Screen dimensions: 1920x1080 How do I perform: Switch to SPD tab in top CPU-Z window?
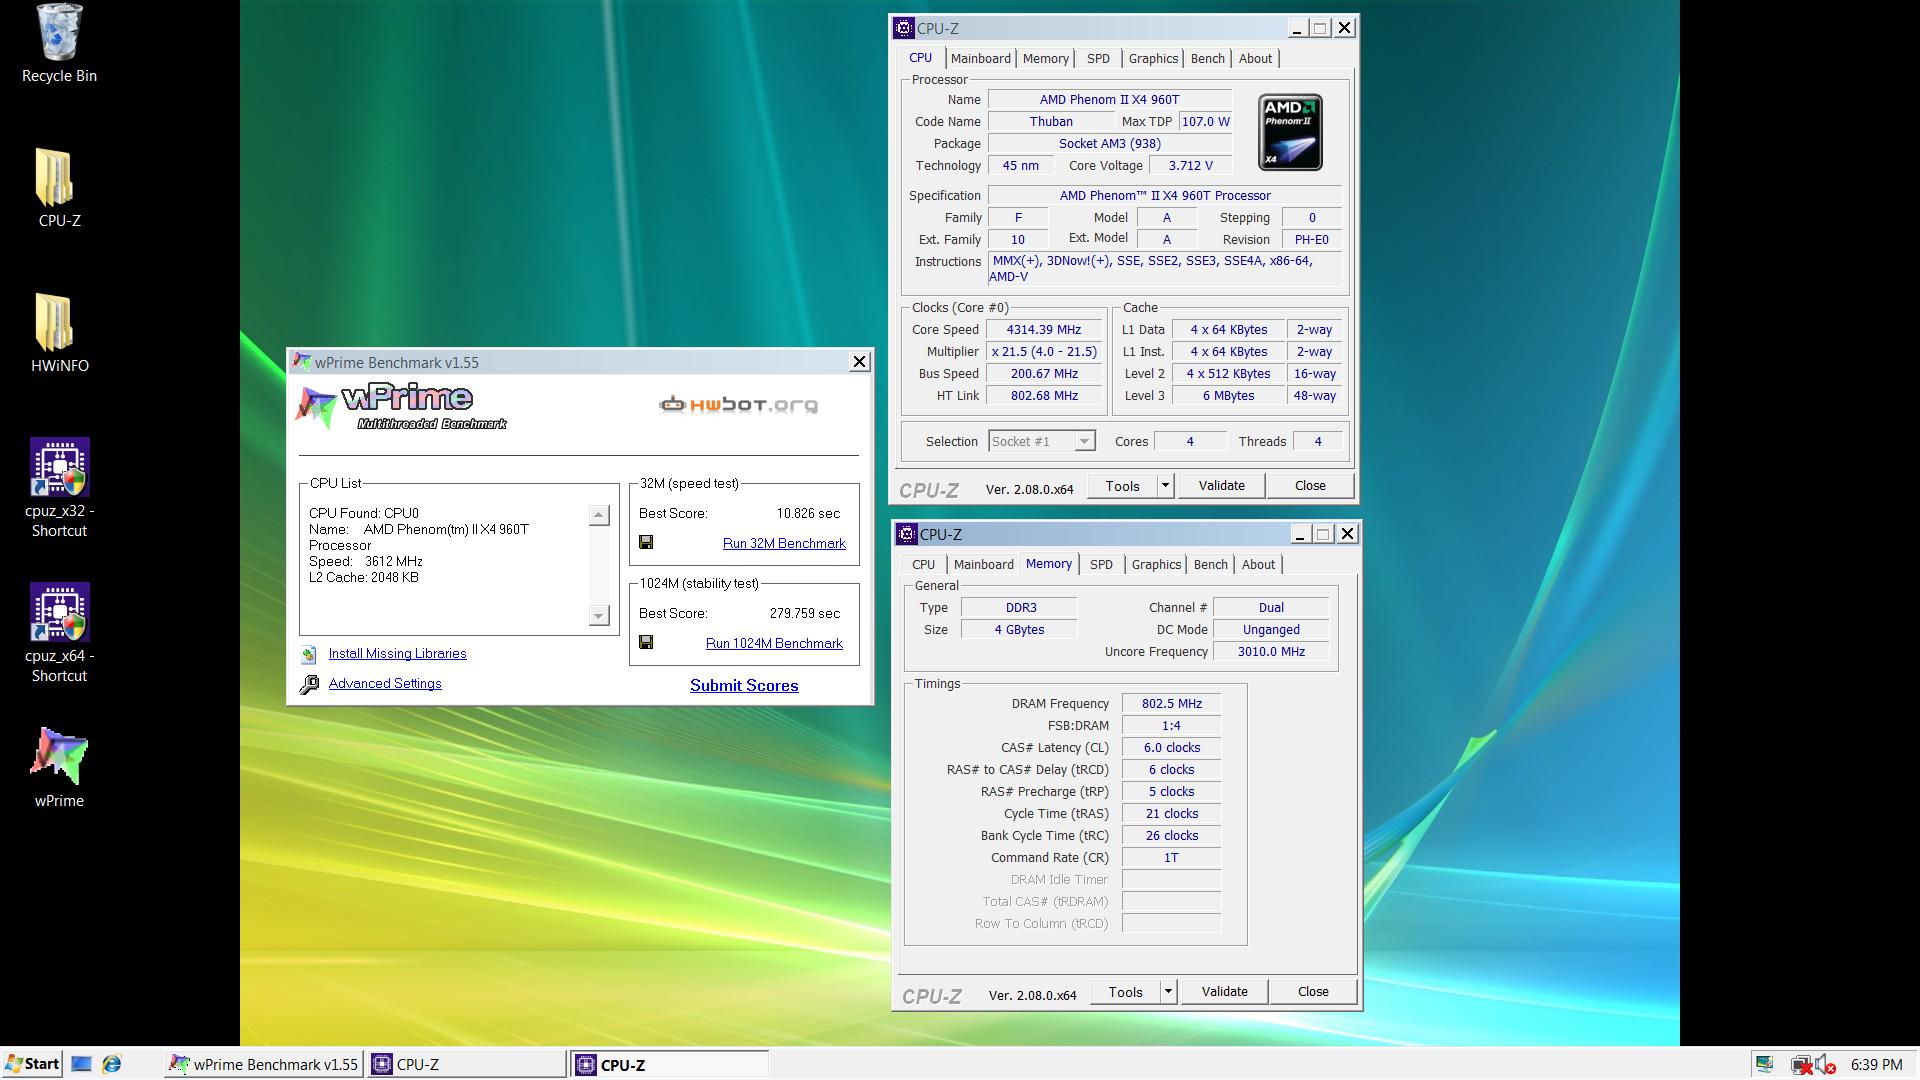[x=1098, y=59]
